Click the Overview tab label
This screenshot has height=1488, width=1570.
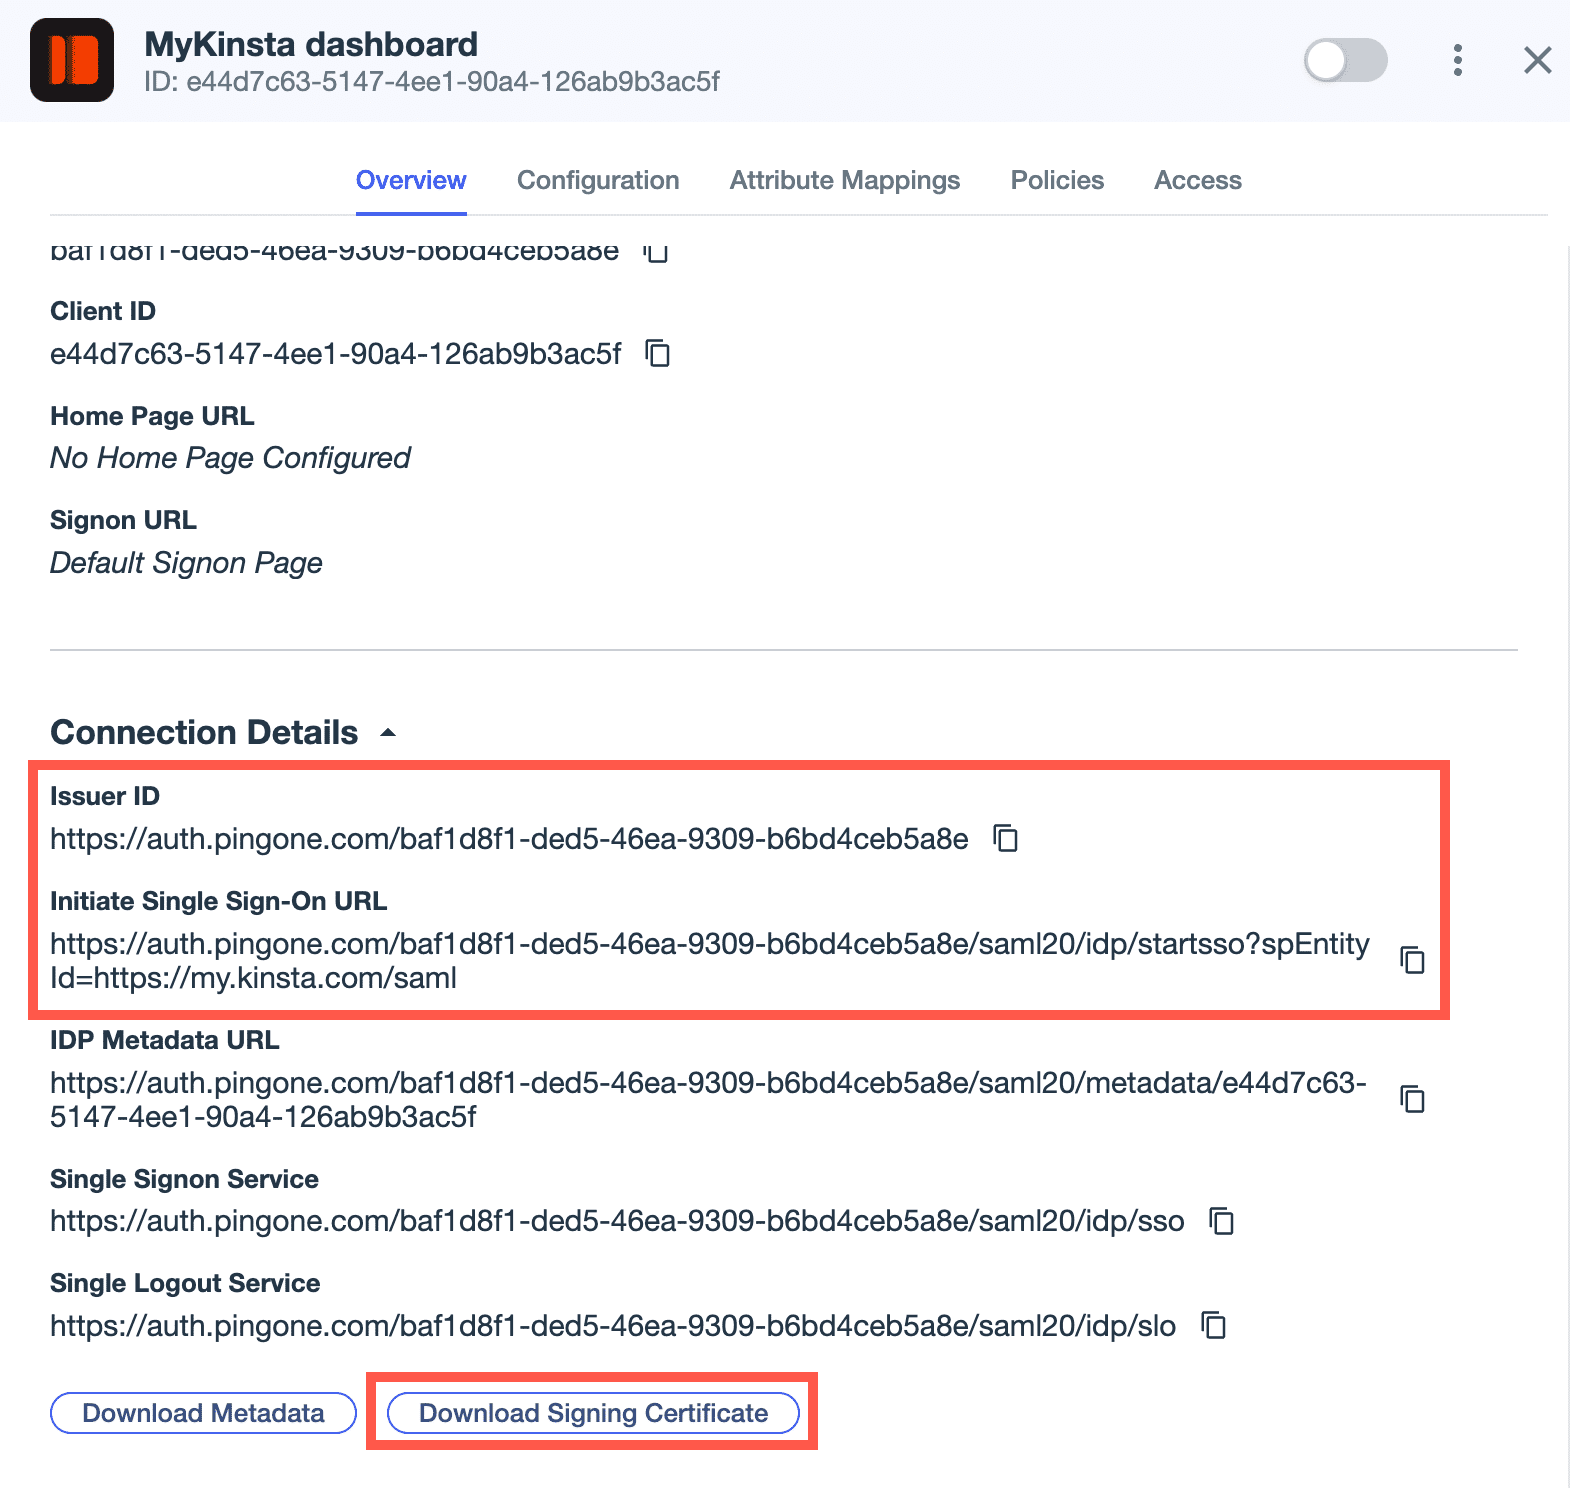coord(411,180)
